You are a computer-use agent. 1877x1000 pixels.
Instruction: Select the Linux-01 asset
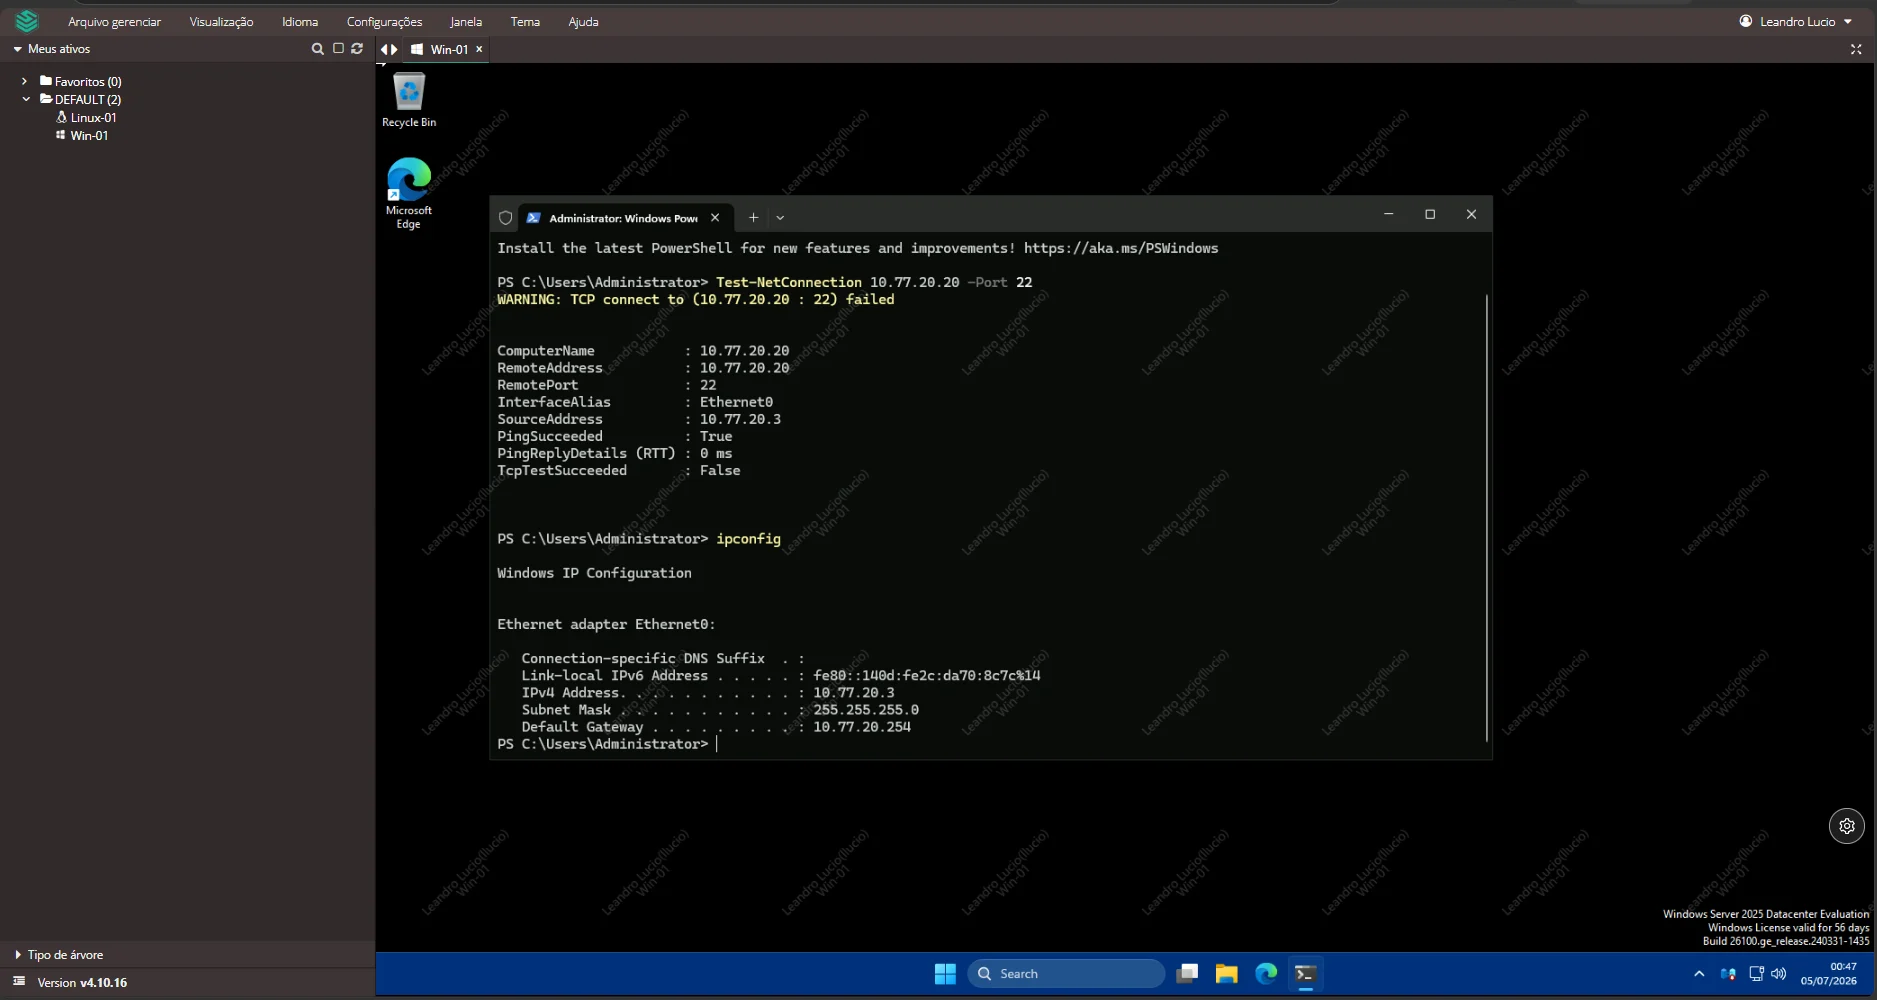(x=86, y=117)
